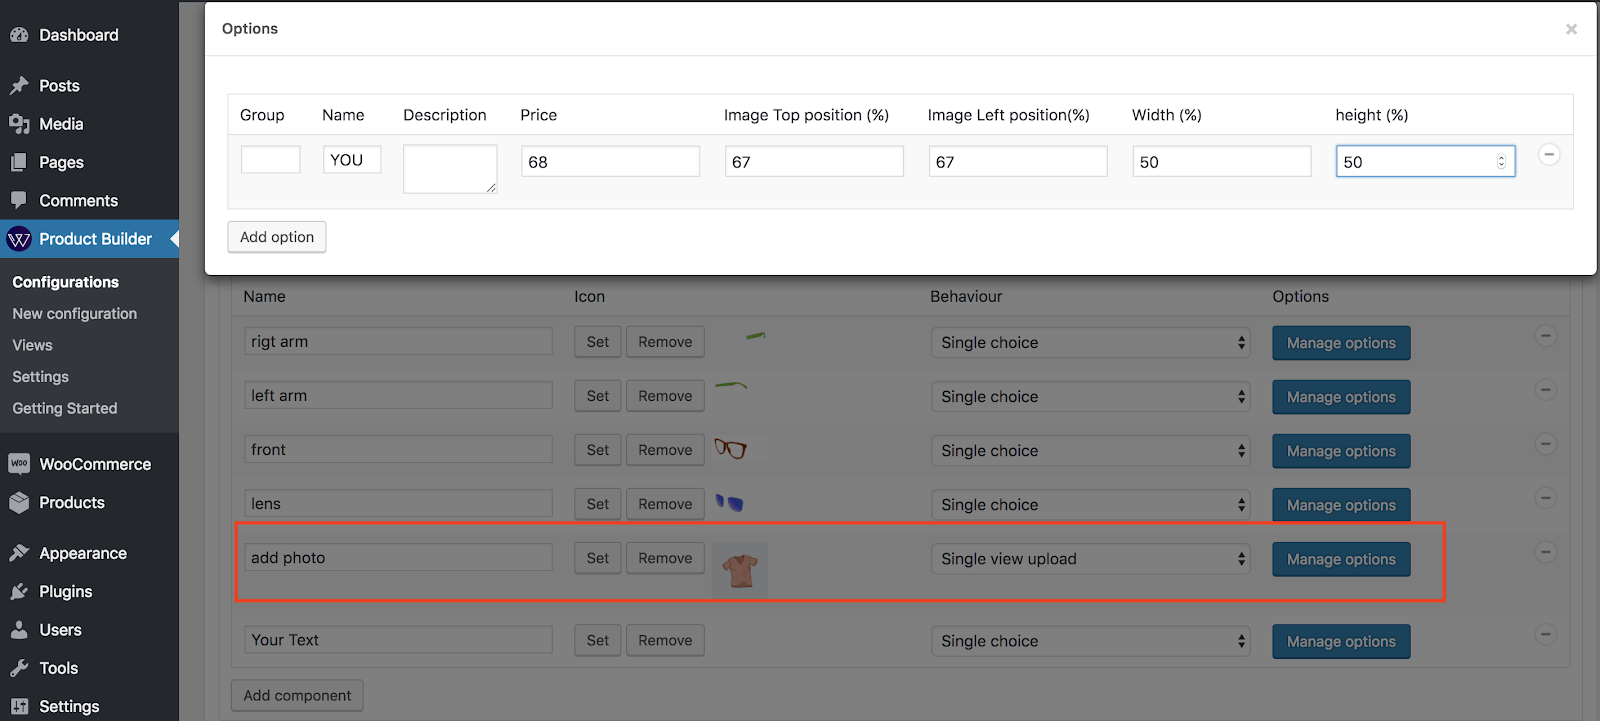Click the WooCommerce icon in sidebar
This screenshot has width=1600, height=721.
coord(19,464)
